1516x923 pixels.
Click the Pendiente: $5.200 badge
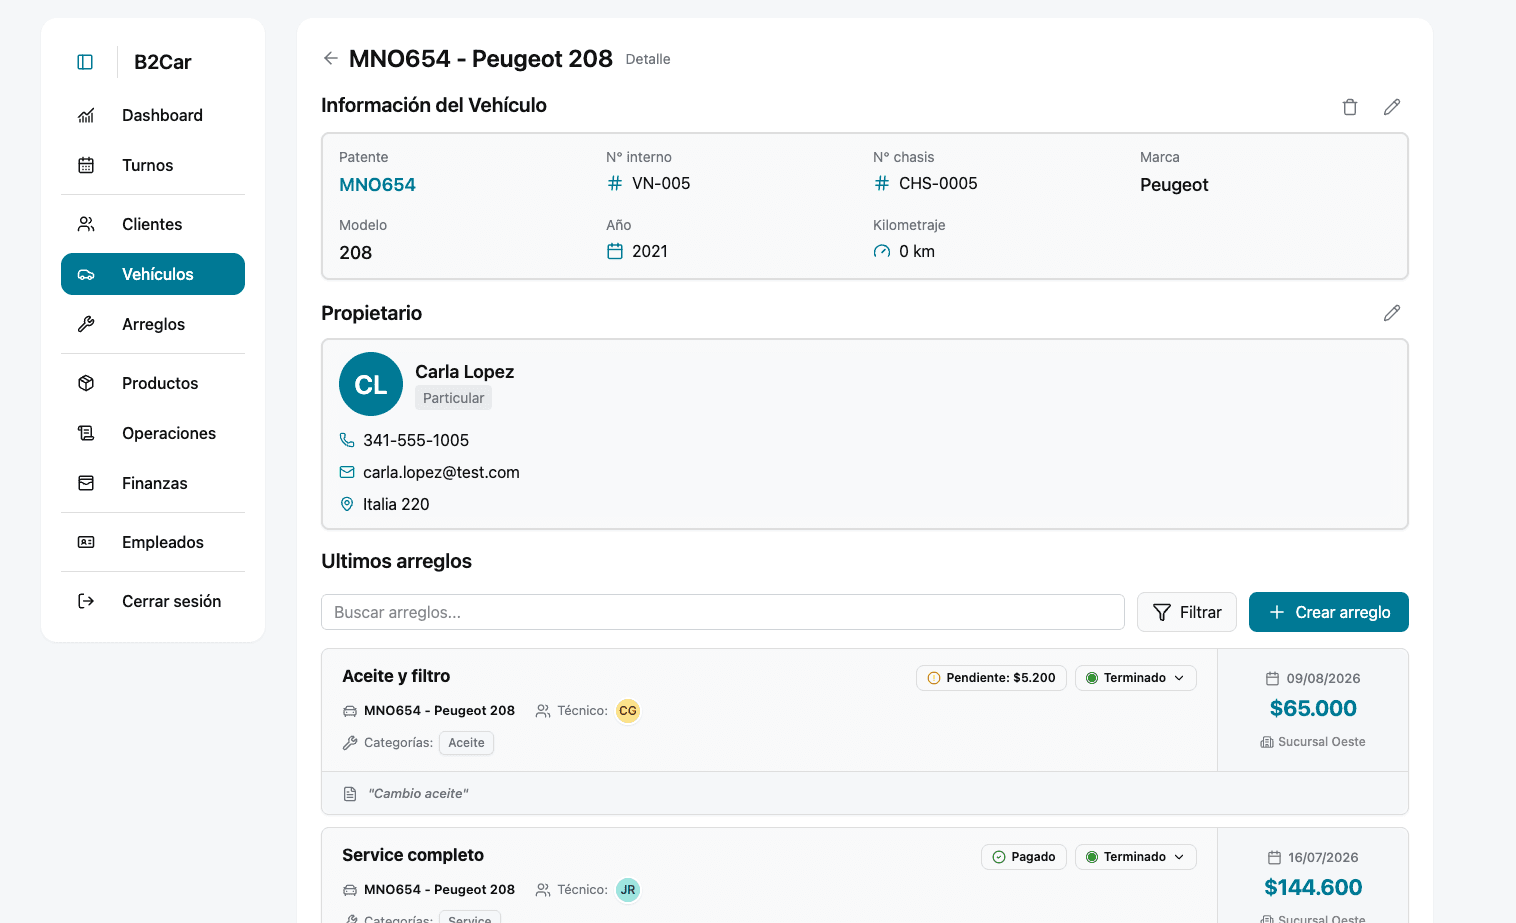pos(992,678)
